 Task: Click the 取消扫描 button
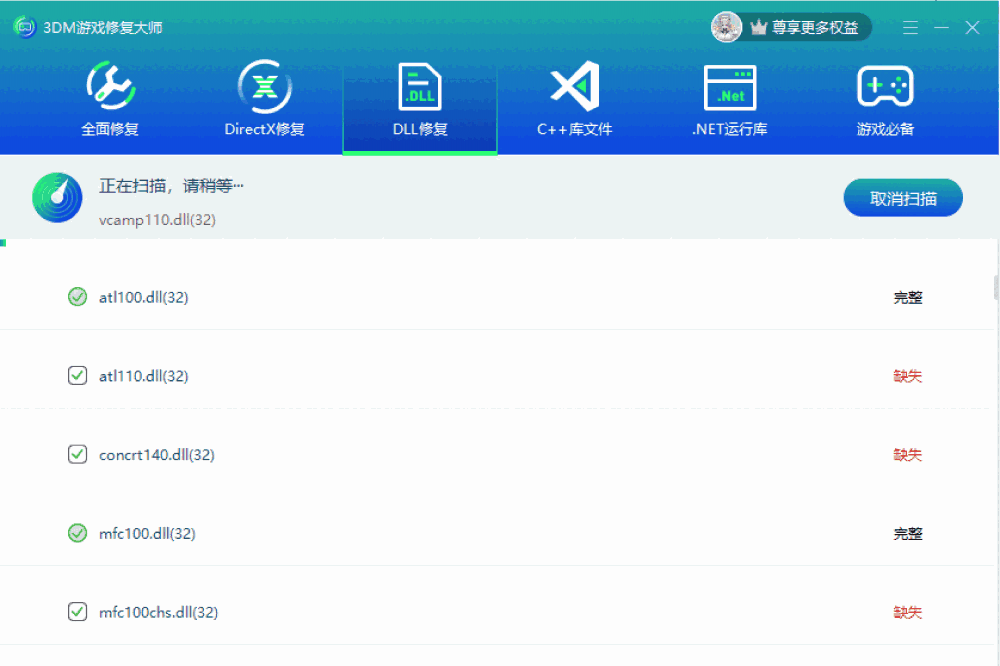(x=903, y=197)
